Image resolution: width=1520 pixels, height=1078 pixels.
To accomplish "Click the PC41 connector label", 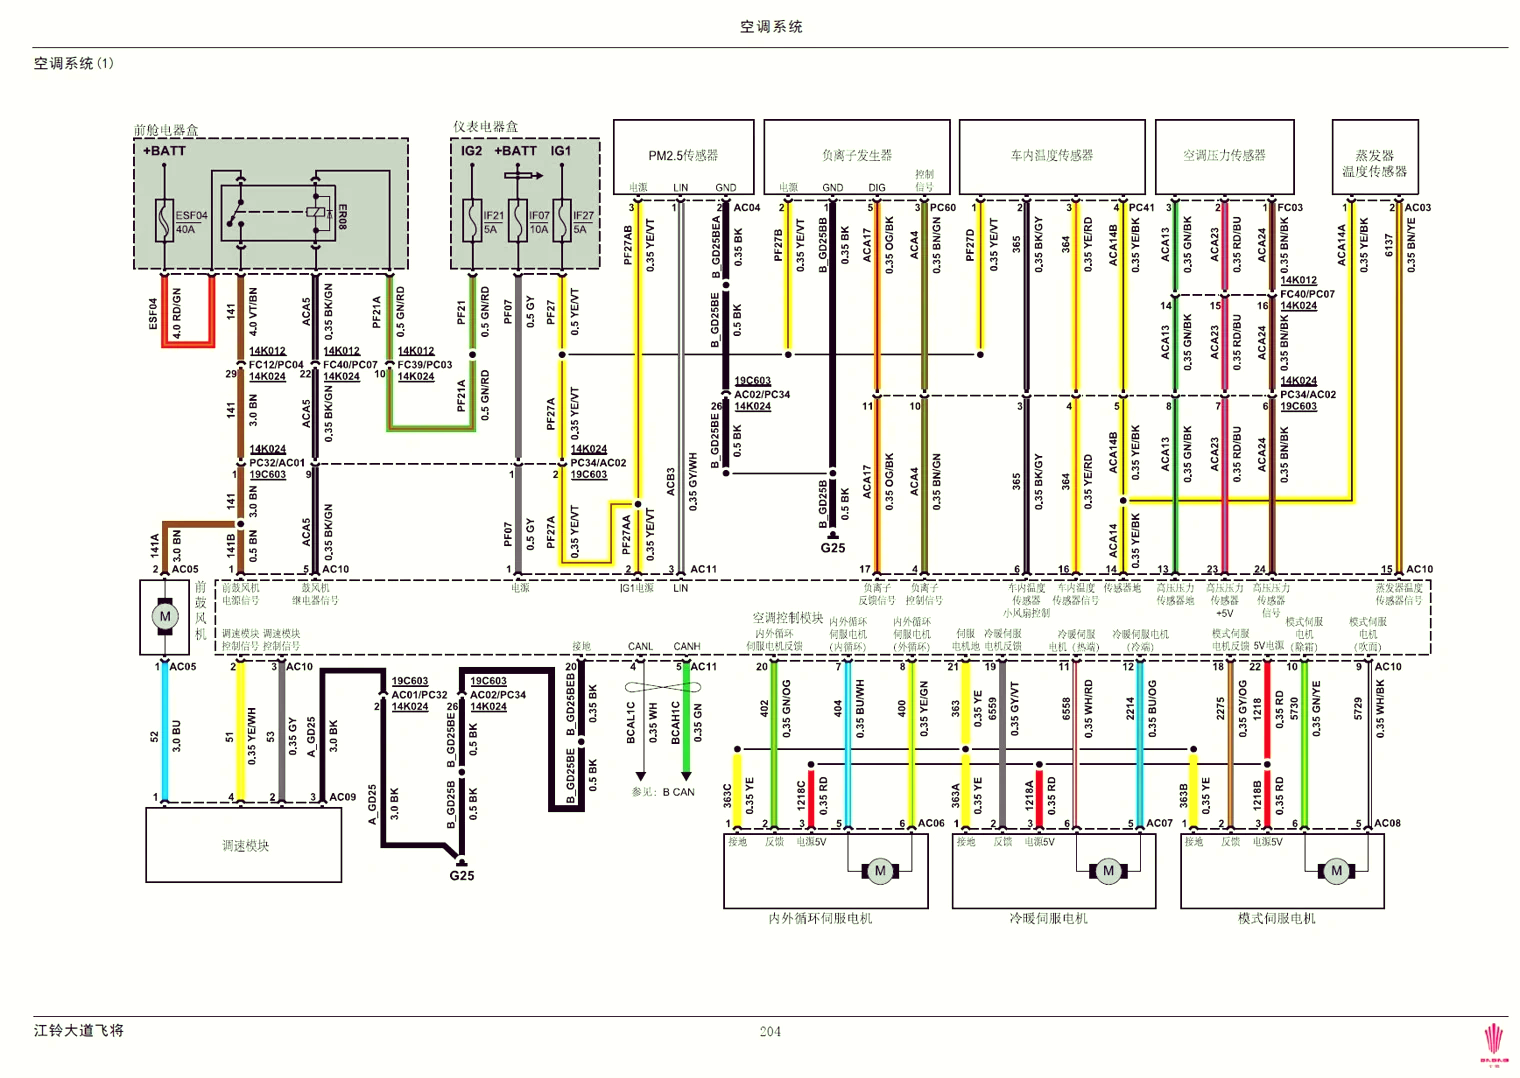I will click(x=1142, y=208).
